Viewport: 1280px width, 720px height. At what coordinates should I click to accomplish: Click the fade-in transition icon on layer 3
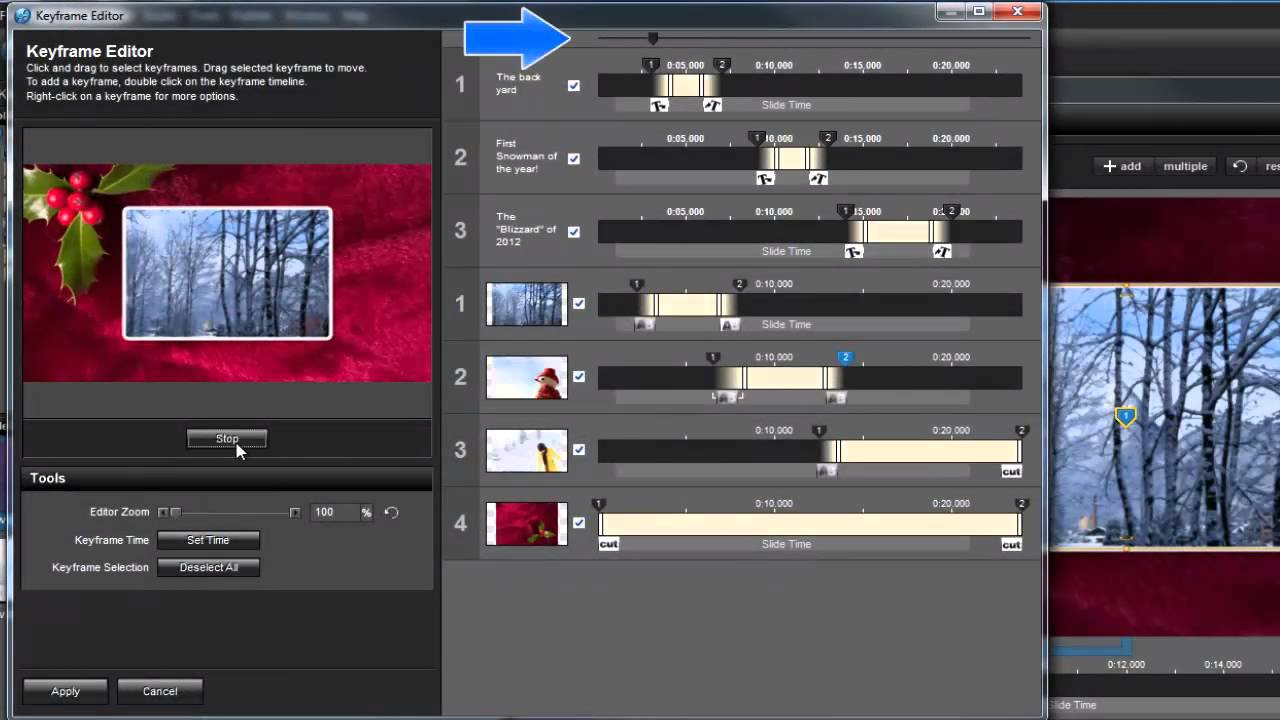point(826,471)
